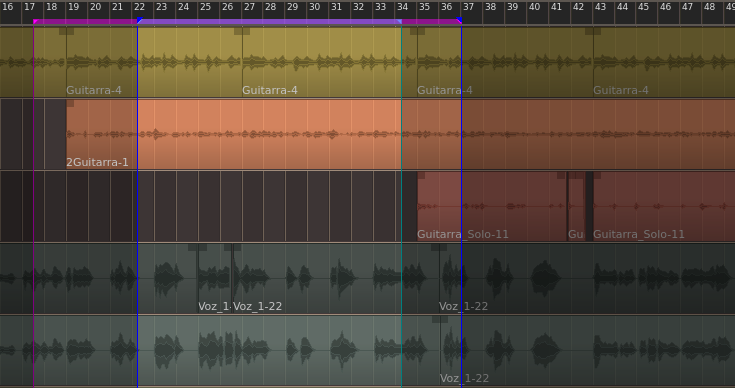Viewport: 735px width, 388px height.
Task: Click the magenta range bar between bars 17 and 22
Action: [x=86, y=22]
